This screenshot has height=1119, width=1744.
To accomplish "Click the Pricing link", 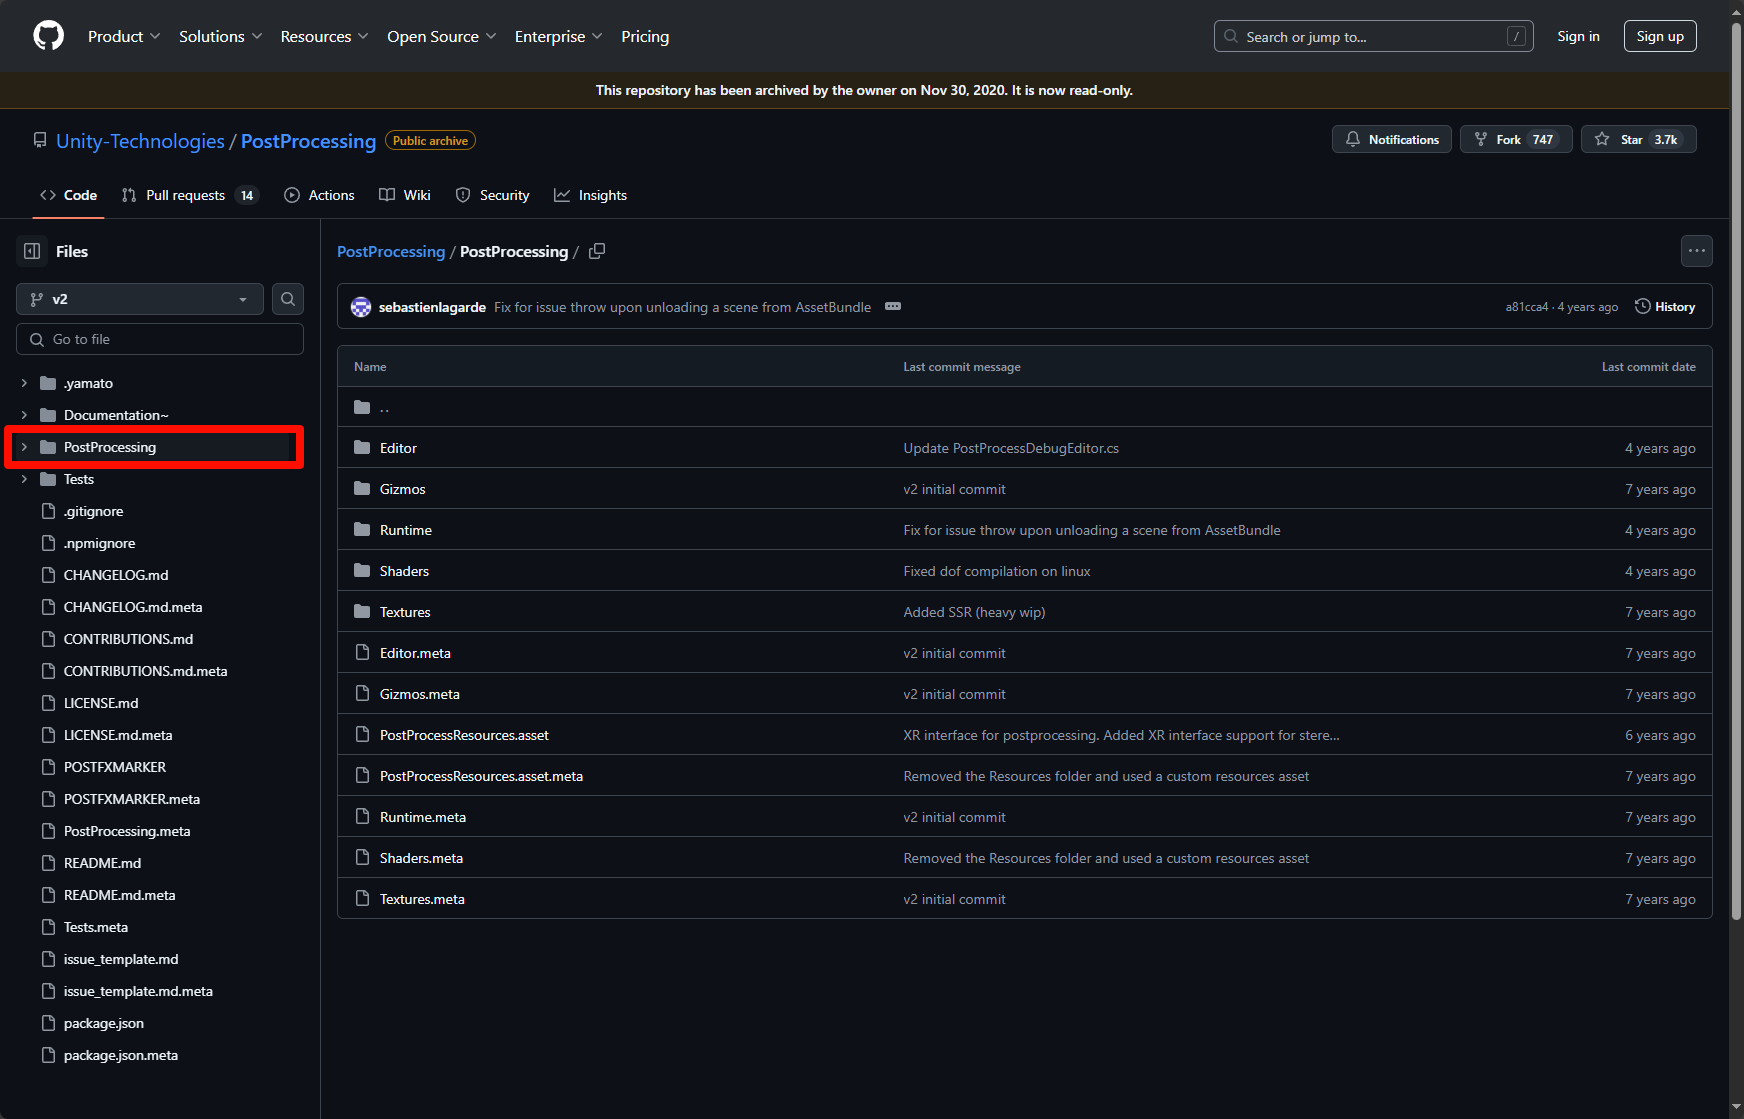I will 645,36.
